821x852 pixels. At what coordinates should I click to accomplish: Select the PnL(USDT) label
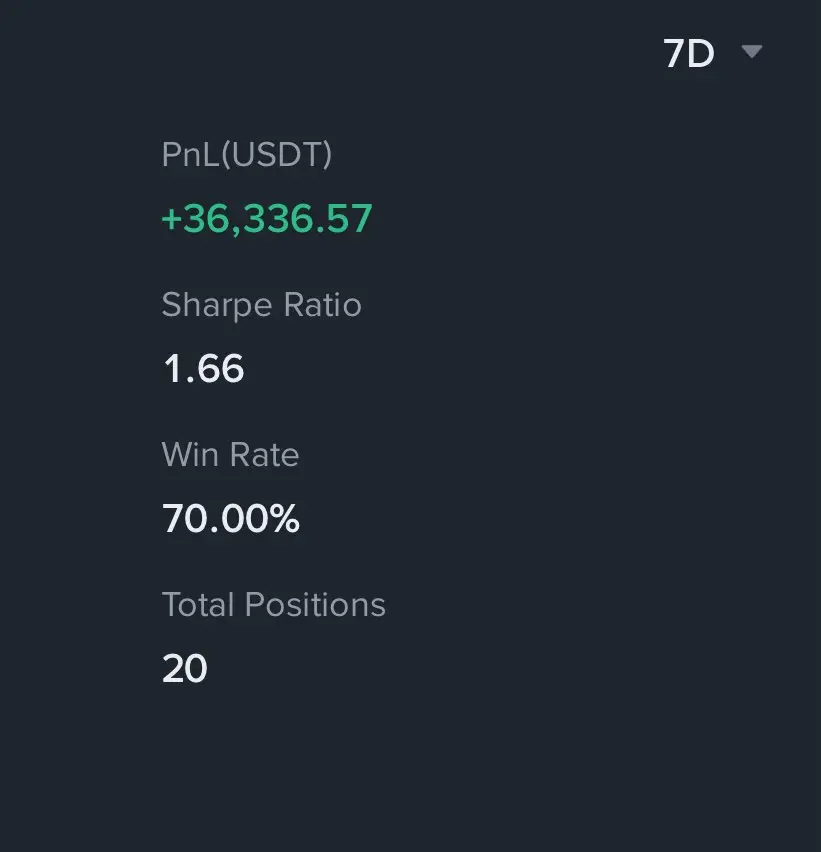[247, 154]
